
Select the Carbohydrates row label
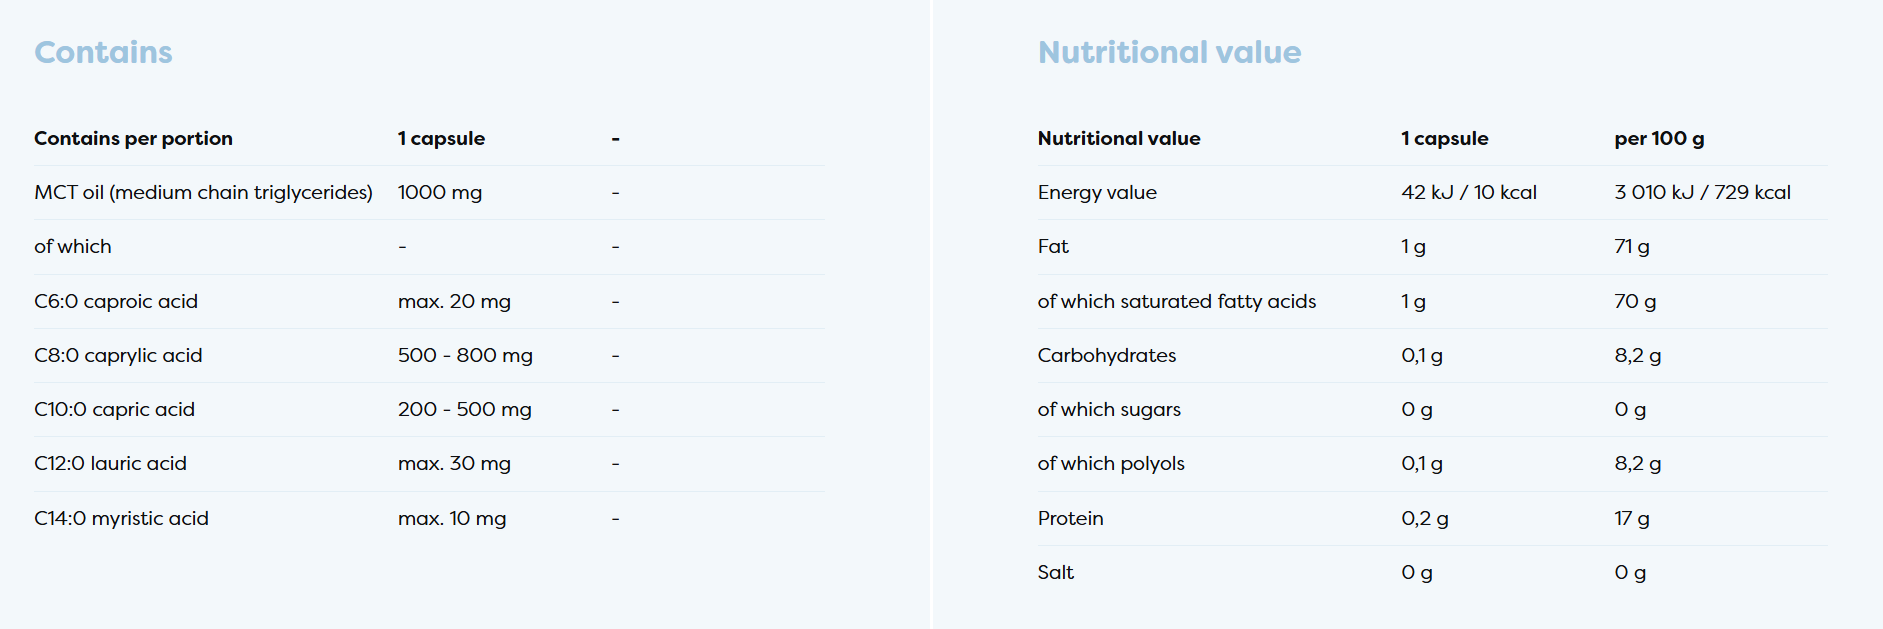pos(1106,355)
